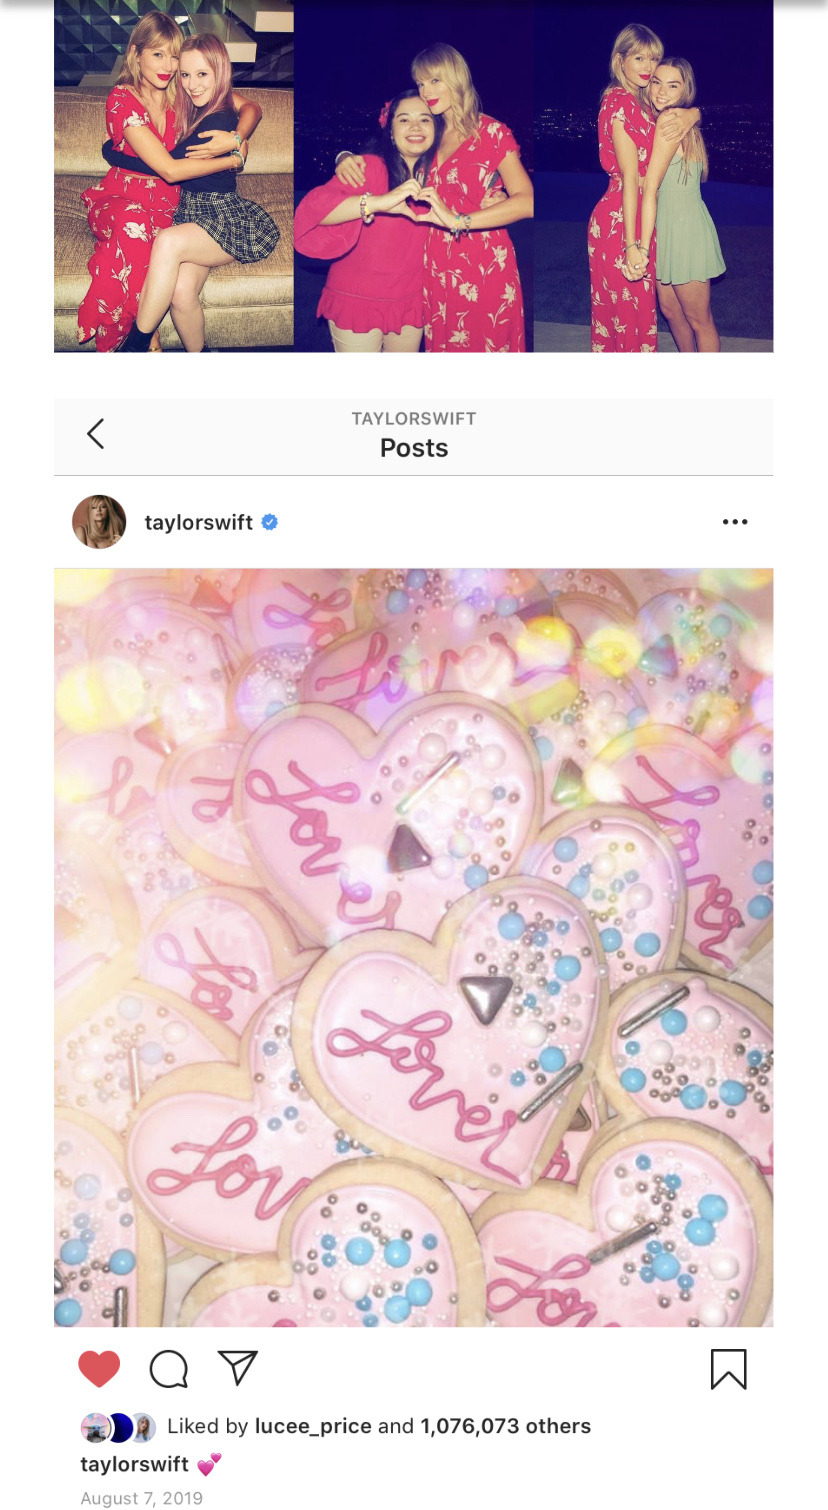Share post using paper plane icon
This screenshot has width=828, height=1510.
238,1368
